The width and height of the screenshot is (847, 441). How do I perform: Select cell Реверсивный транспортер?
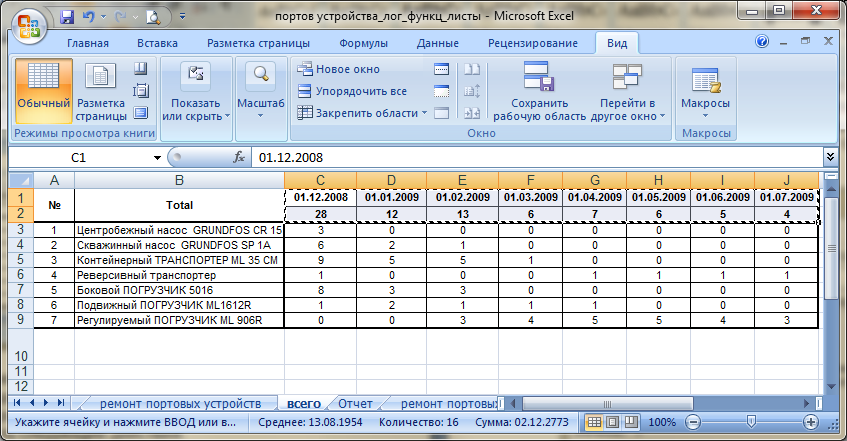pyautogui.click(x=179, y=275)
